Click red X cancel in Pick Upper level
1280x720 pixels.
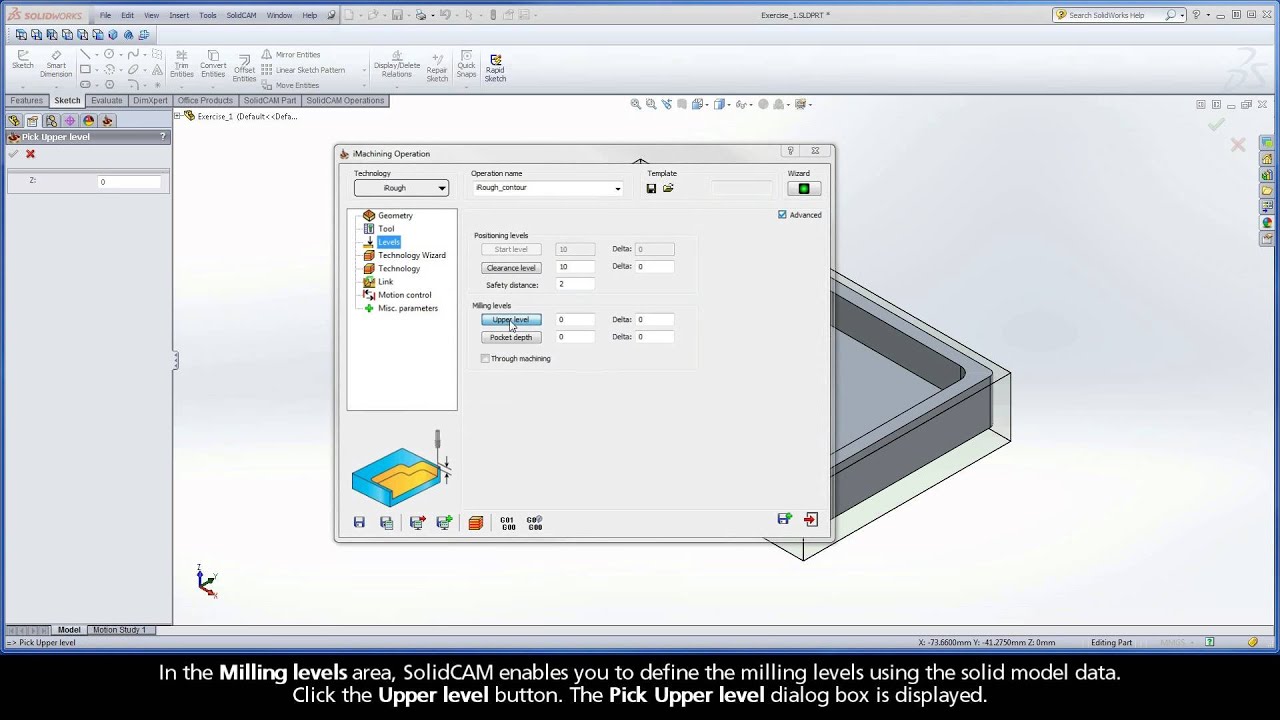(x=30, y=154)
